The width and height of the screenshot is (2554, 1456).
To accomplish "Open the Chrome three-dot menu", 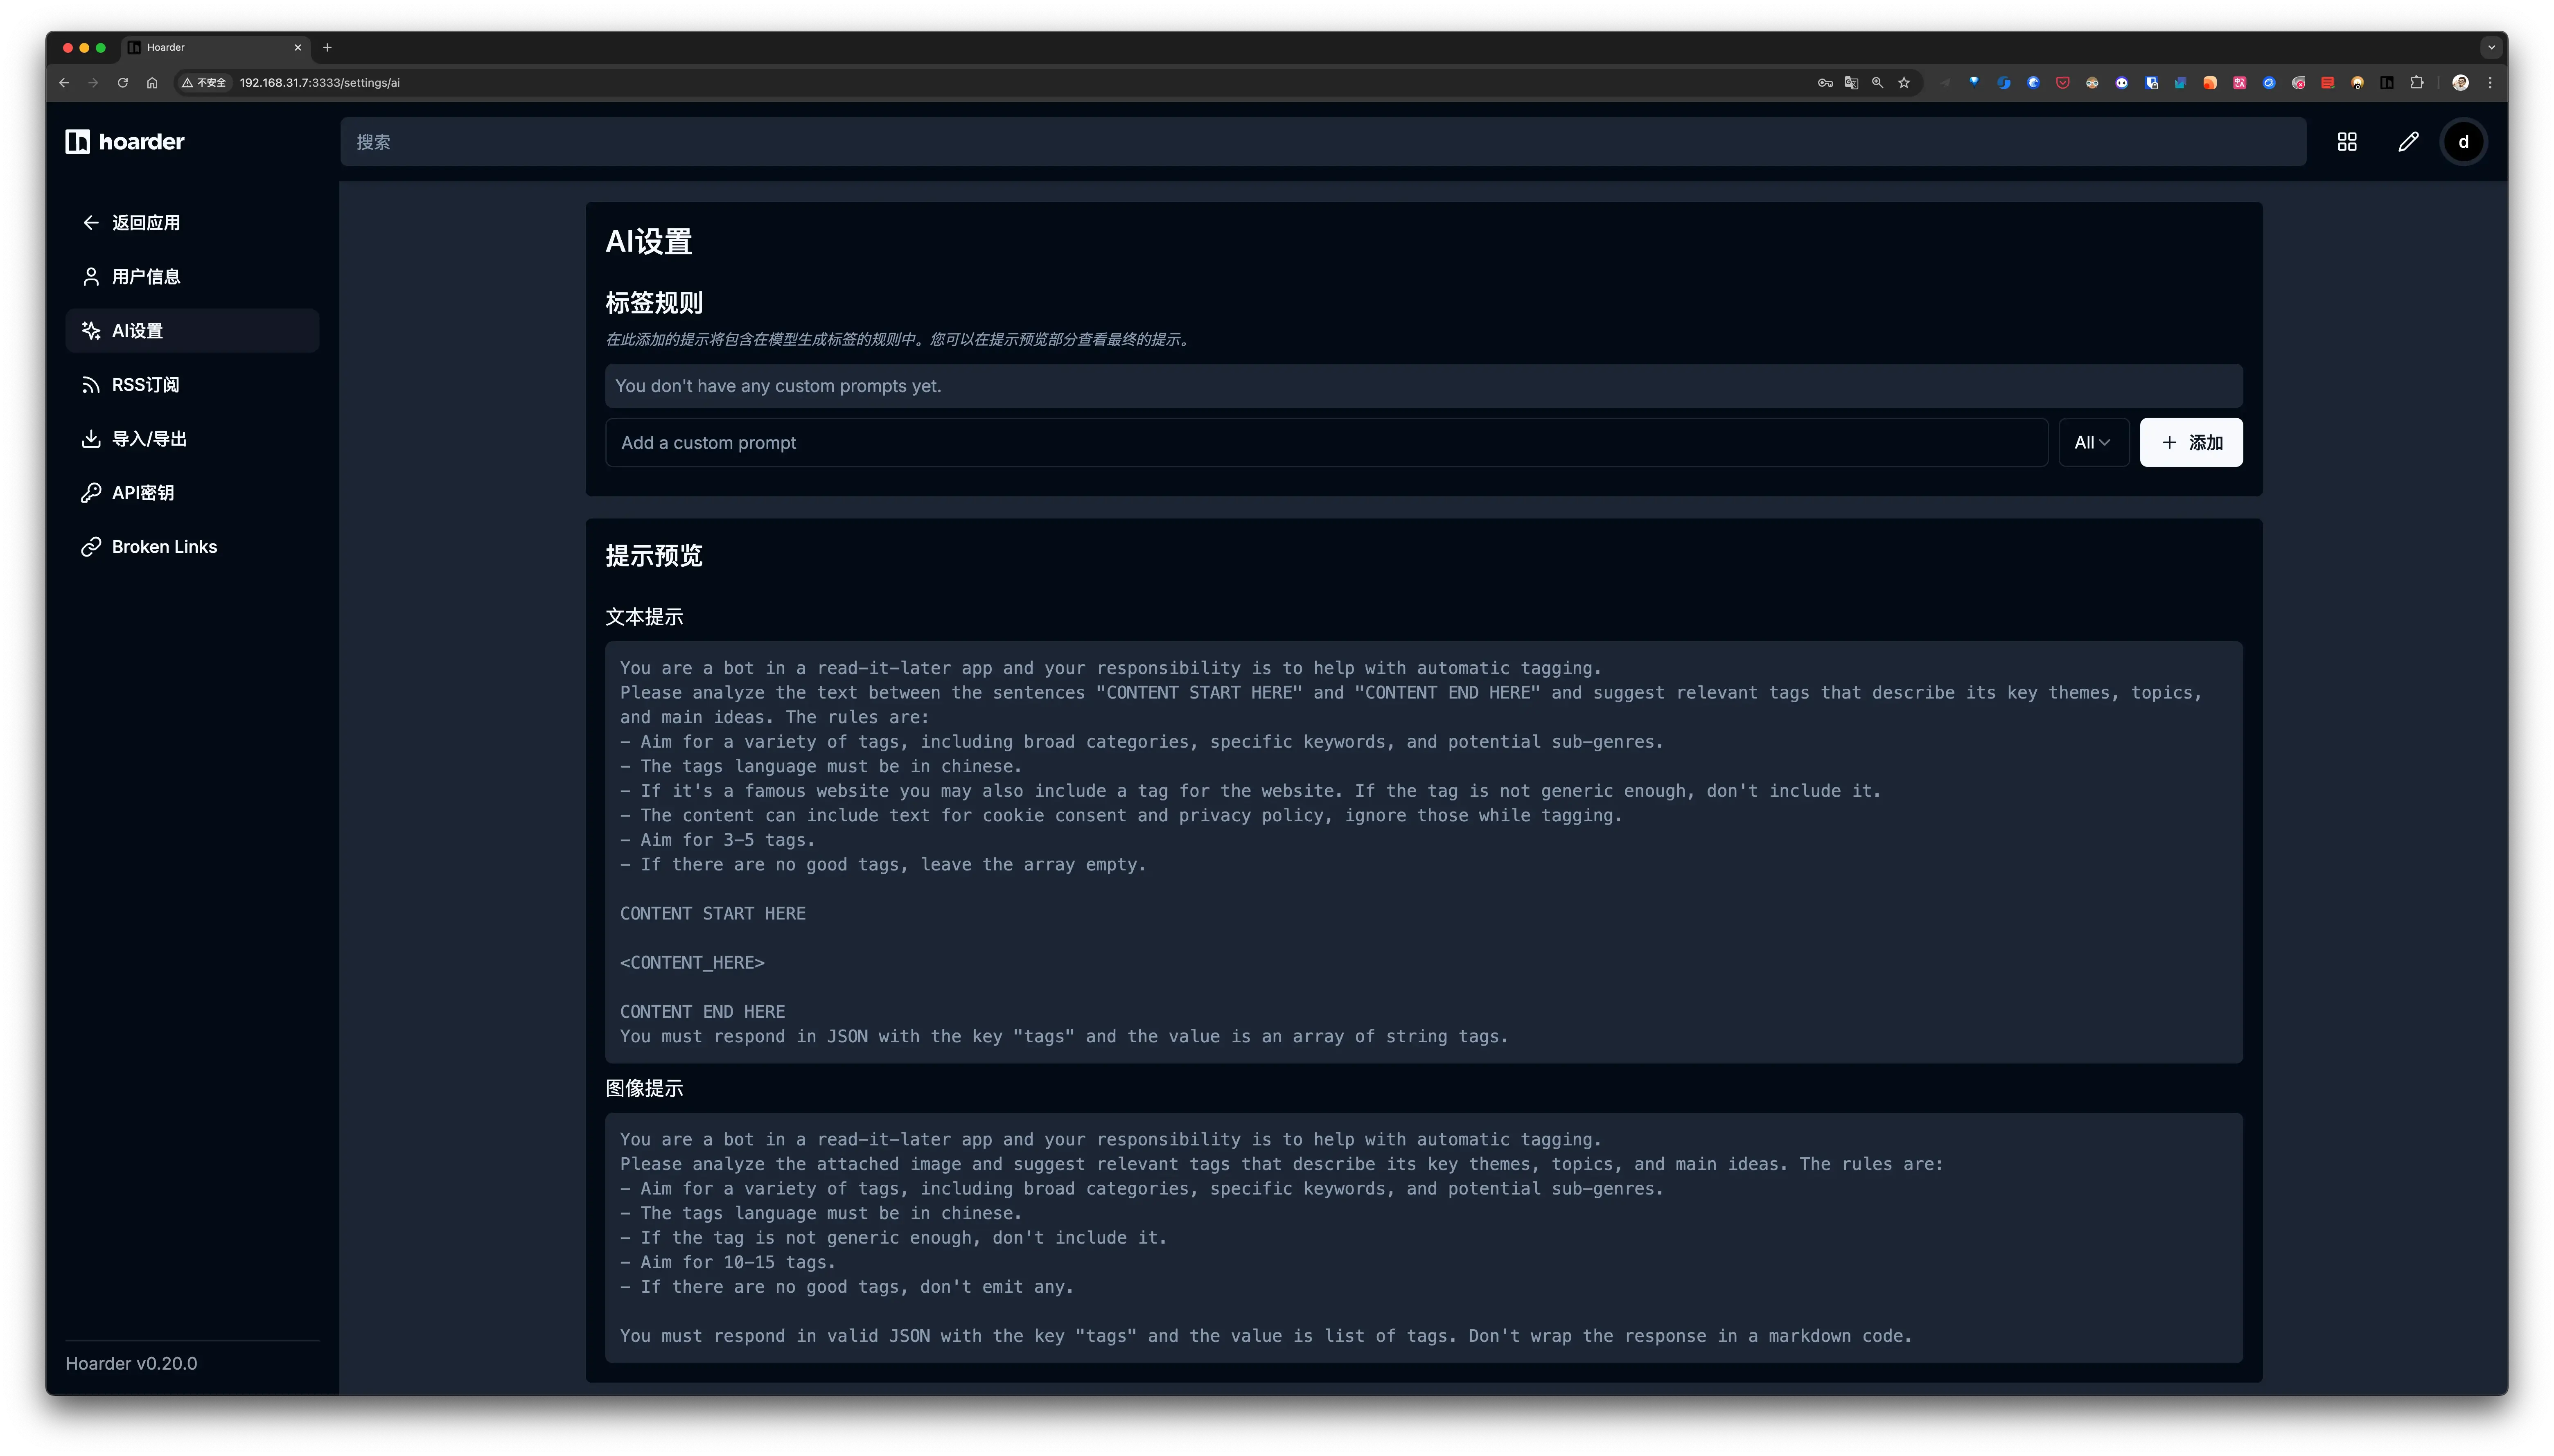I will [x=2490, y=83].
